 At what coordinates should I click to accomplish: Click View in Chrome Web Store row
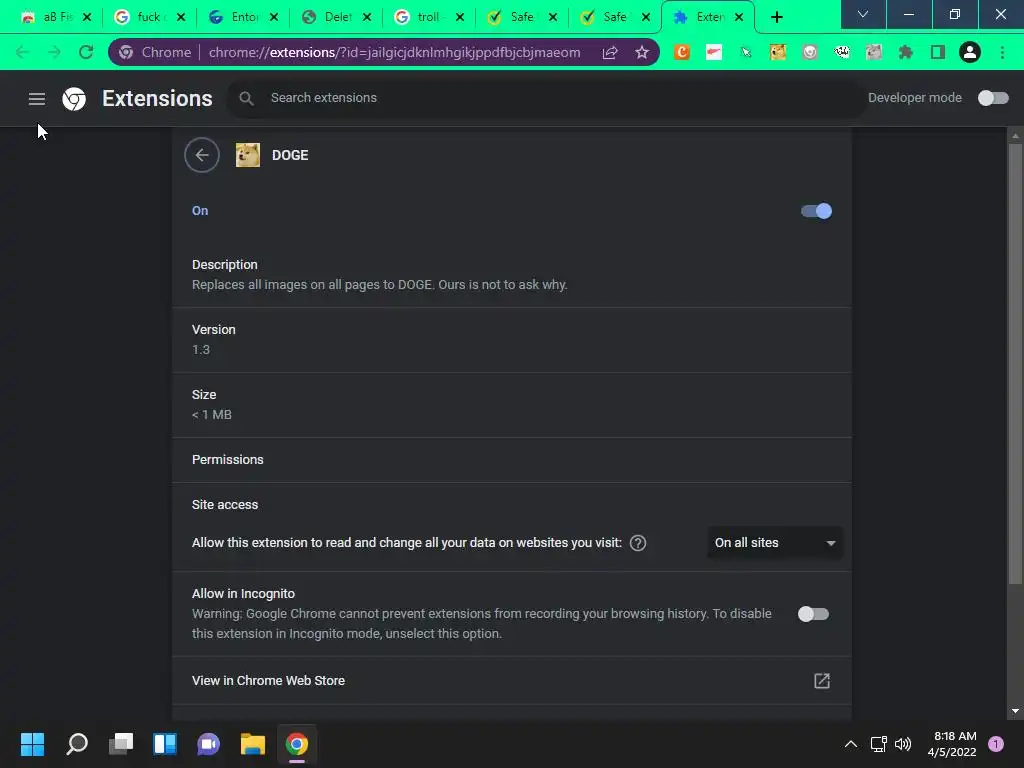tap(512, 680)
